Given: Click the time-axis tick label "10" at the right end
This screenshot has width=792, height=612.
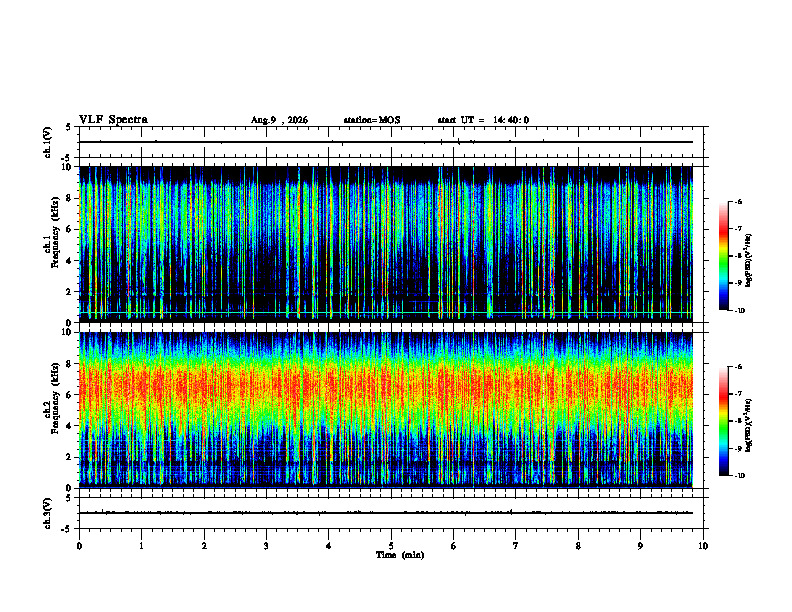Looking at the screenshot, I should tap(703, 546).
